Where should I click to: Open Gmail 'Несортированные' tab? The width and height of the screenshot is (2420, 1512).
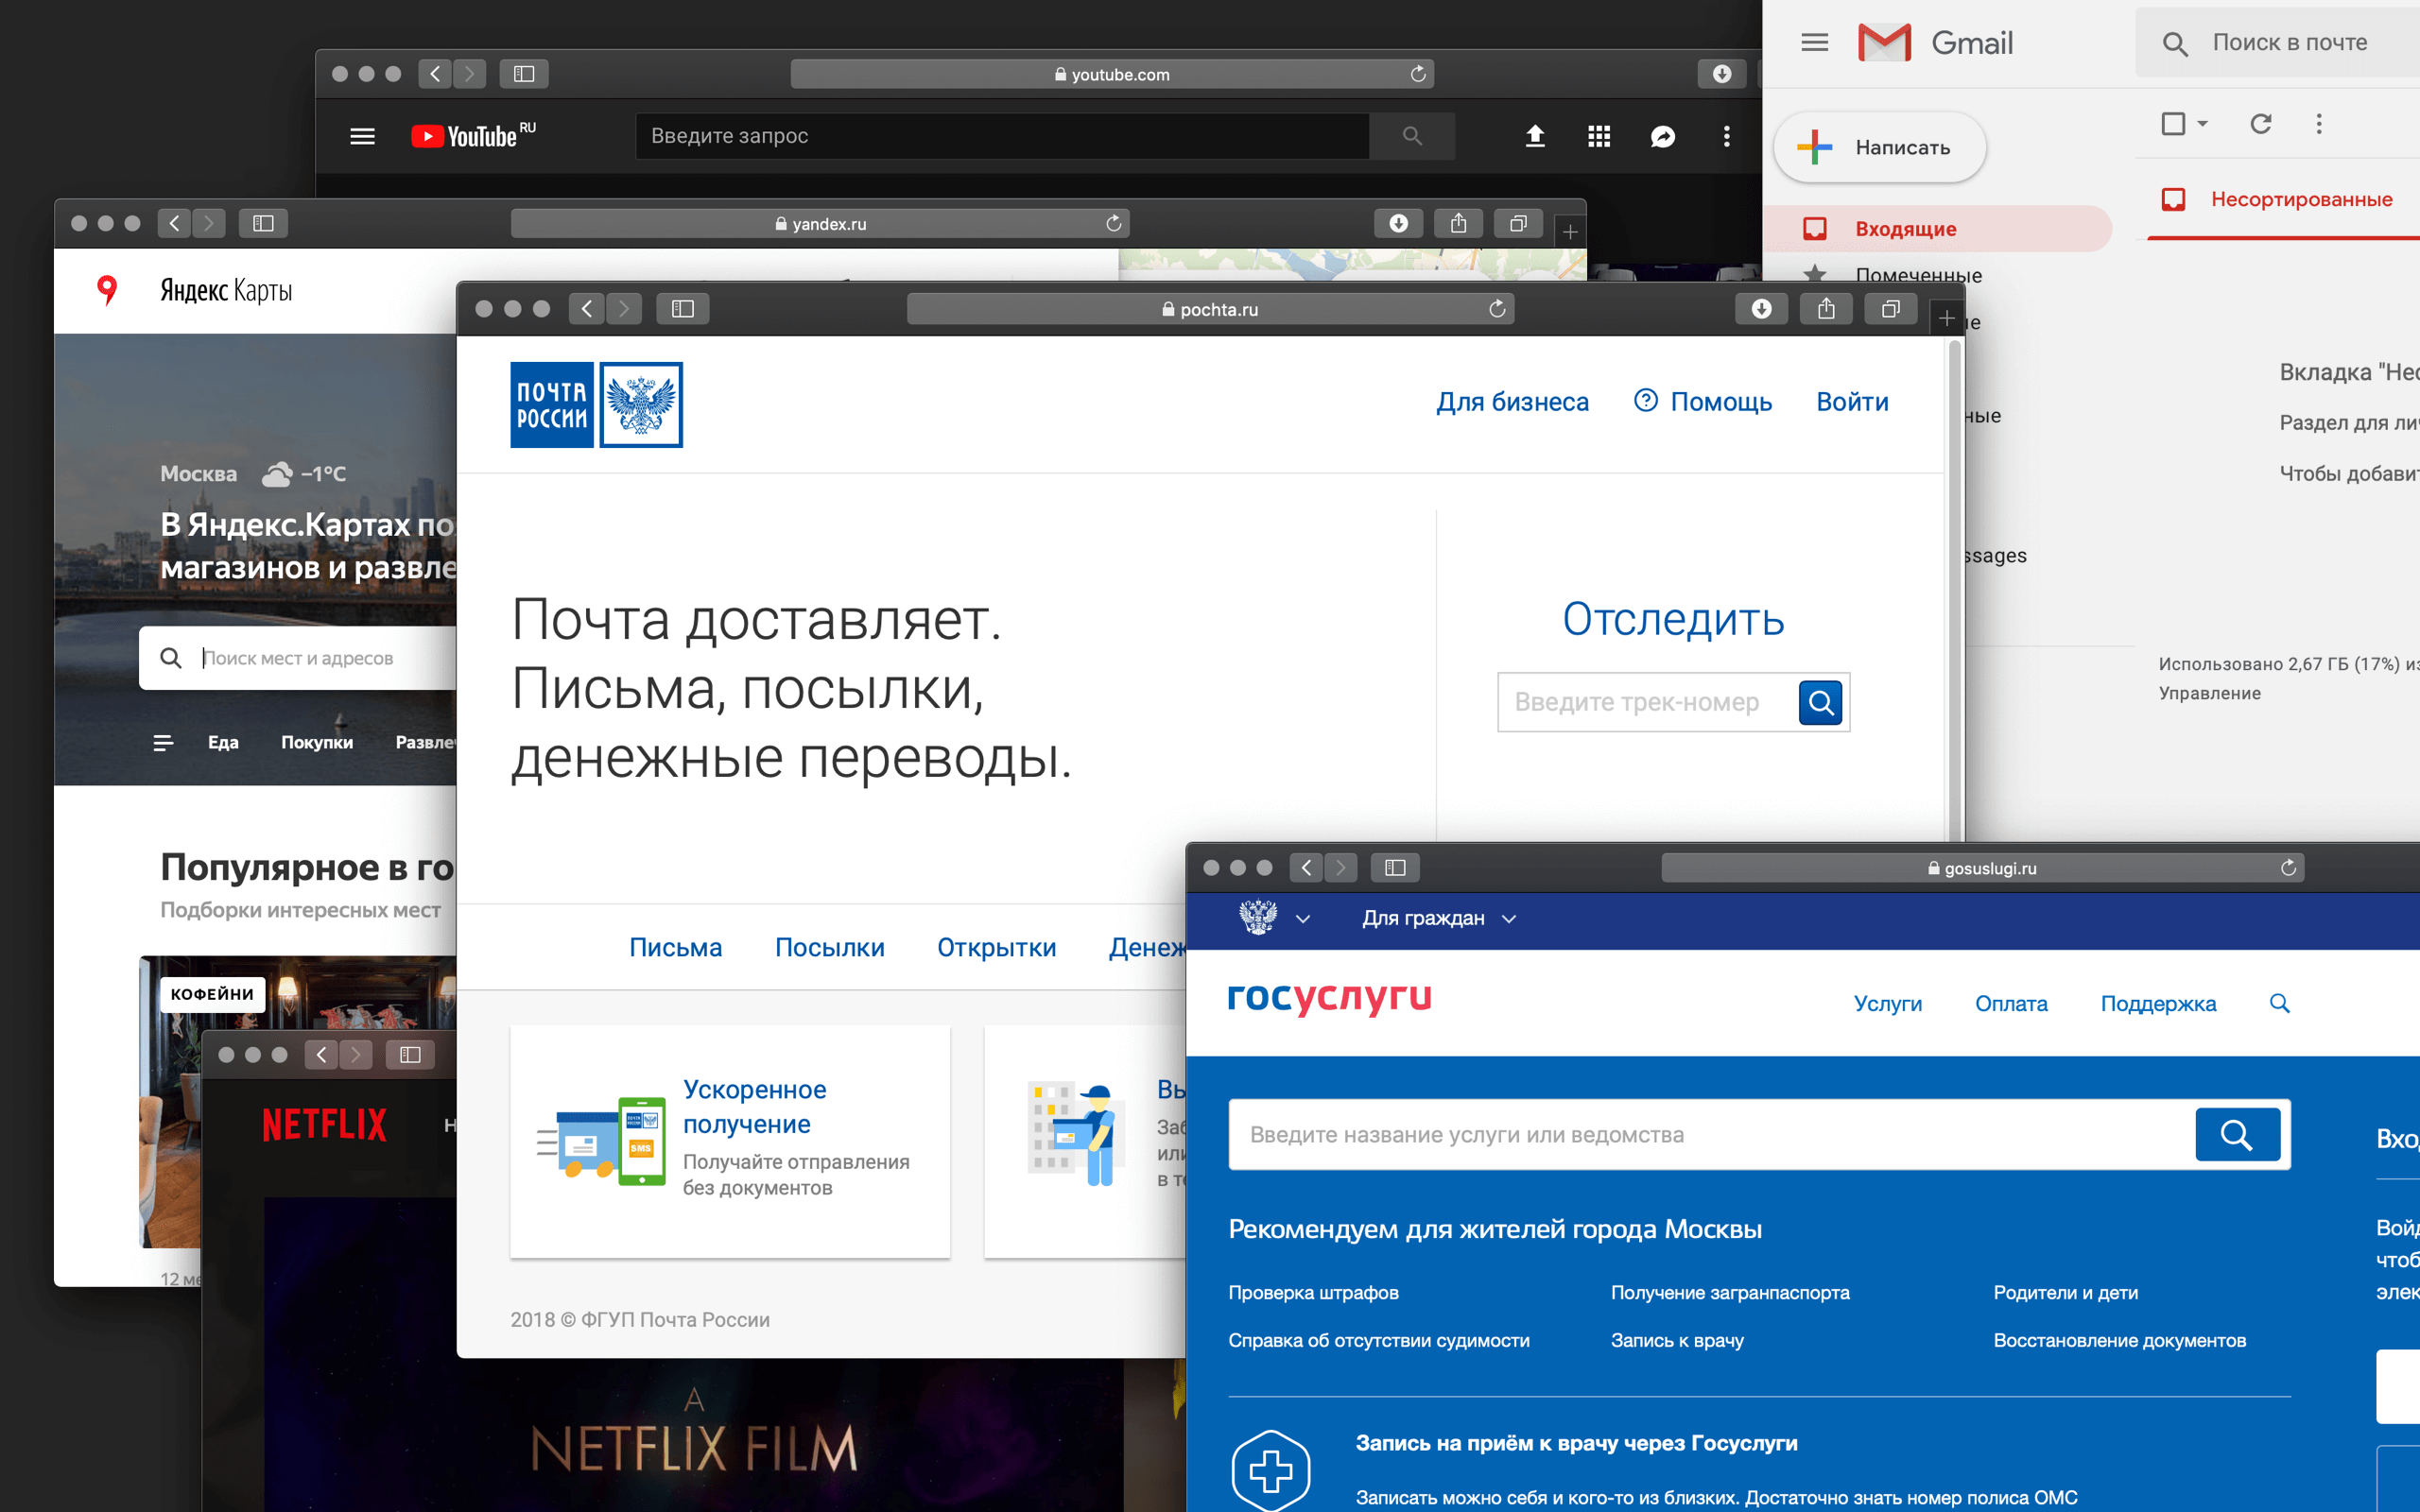tap(2300, 199)
